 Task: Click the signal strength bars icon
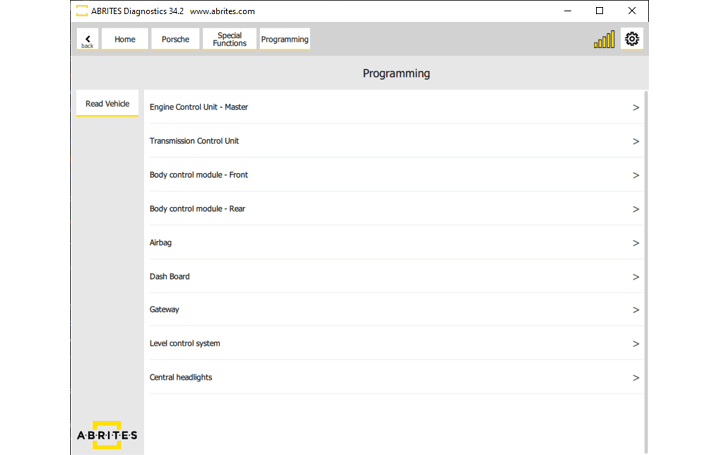[x=604, y=40]
